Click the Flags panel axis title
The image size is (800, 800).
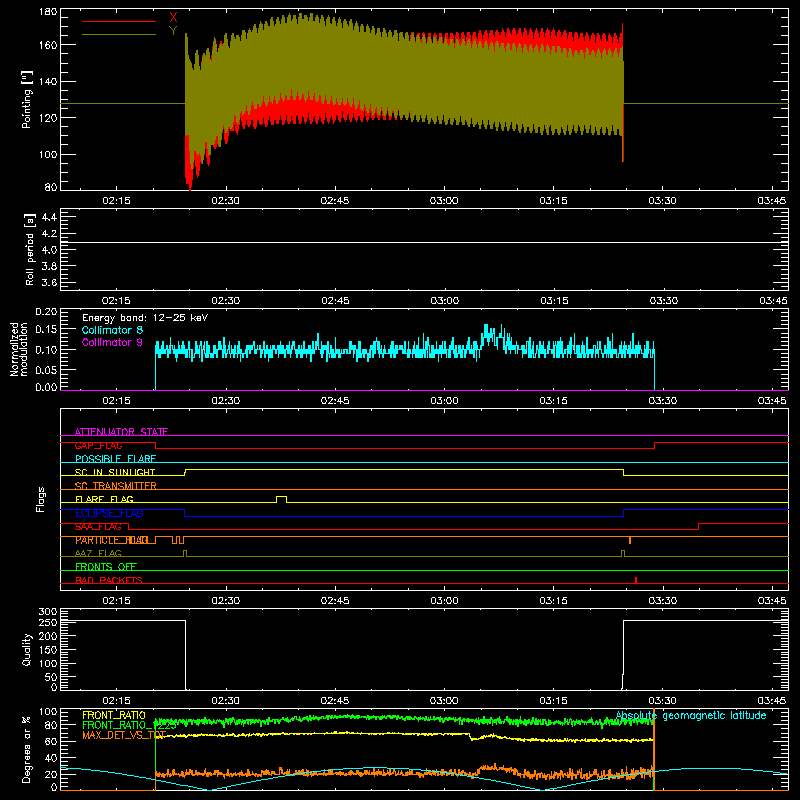point(41,499)
